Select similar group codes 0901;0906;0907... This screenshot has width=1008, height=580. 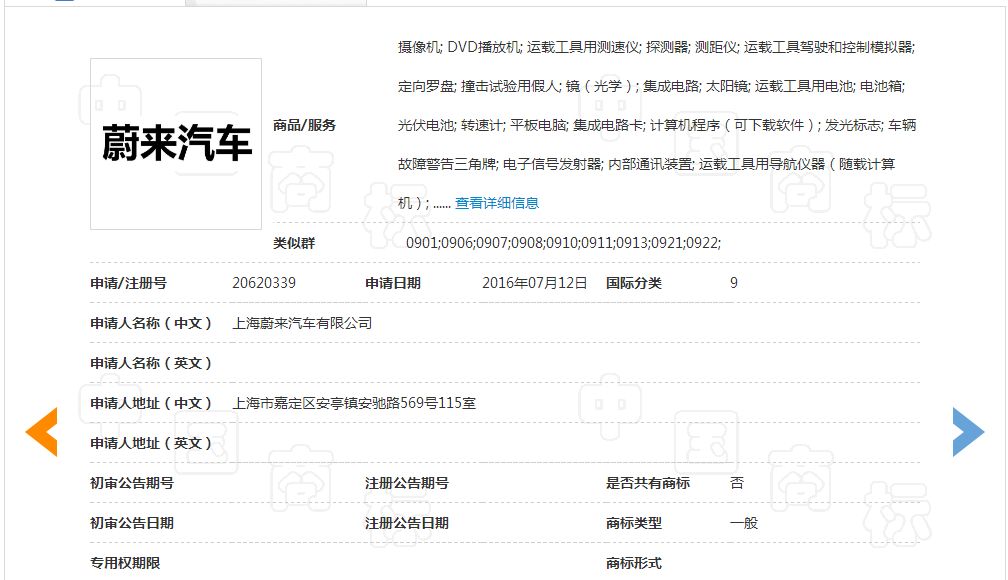(563, 243)
